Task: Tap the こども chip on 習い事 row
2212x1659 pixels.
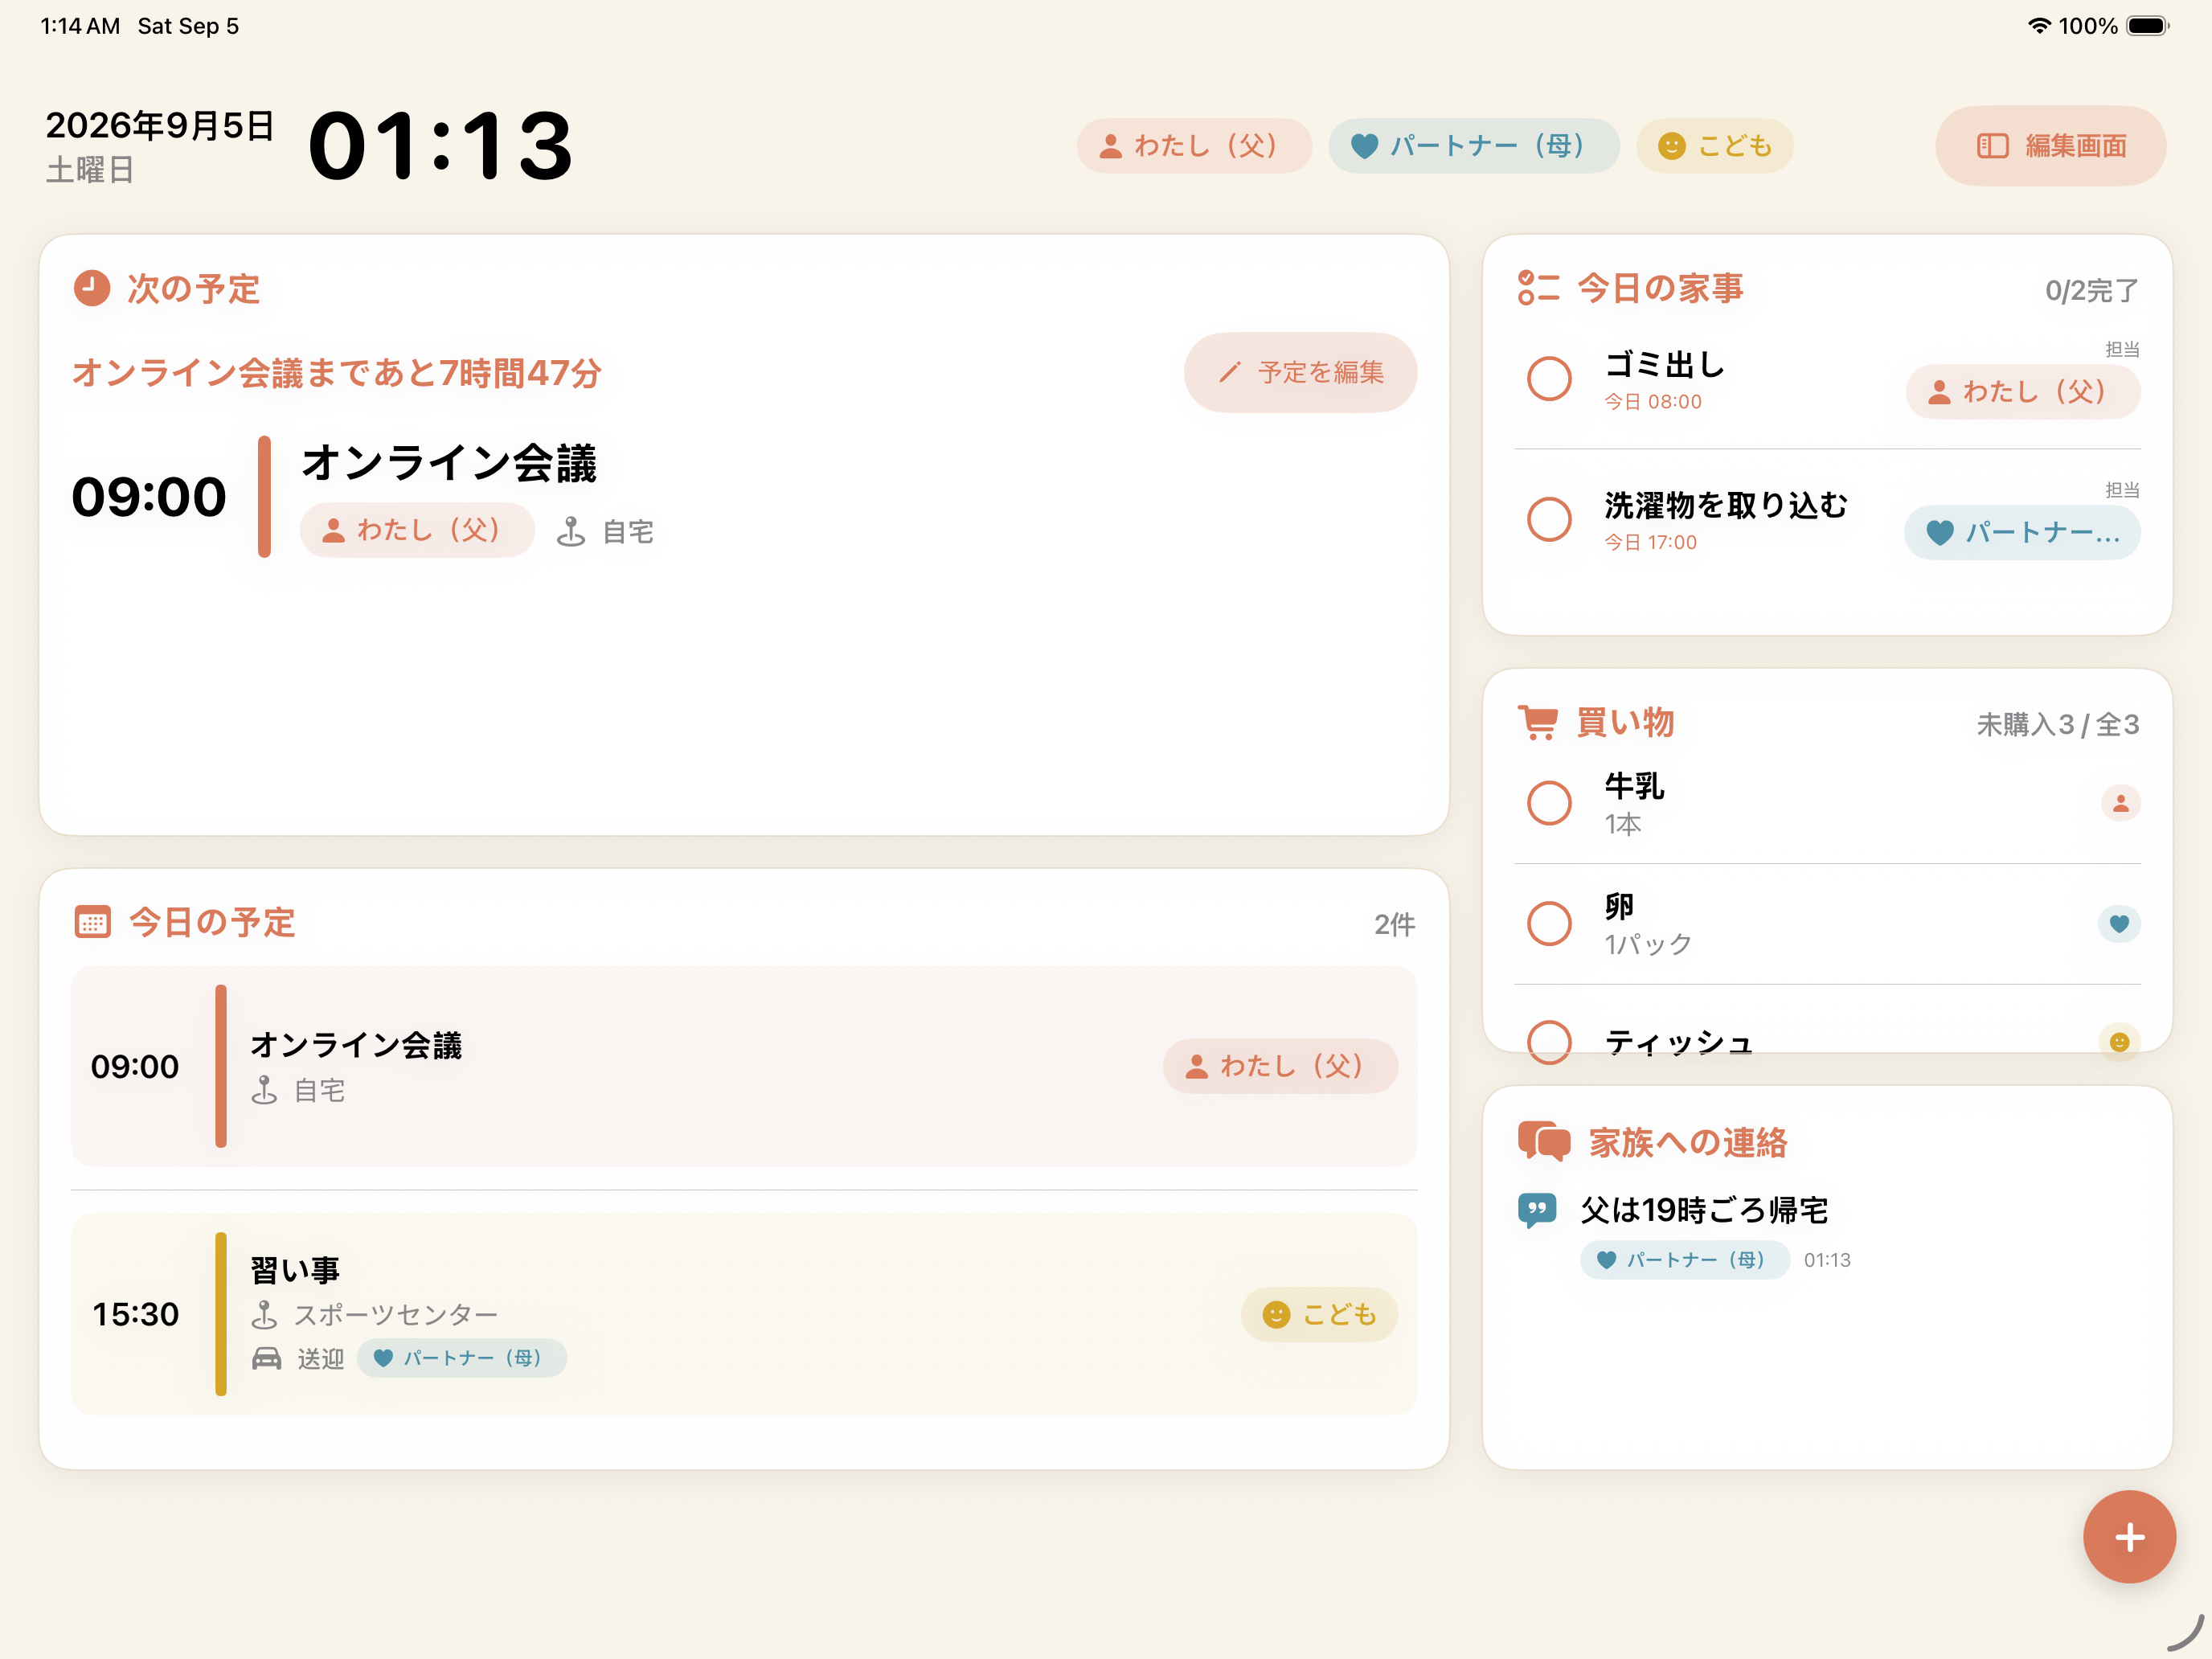Action: pyautogui.click(x=1319, y=1314)
